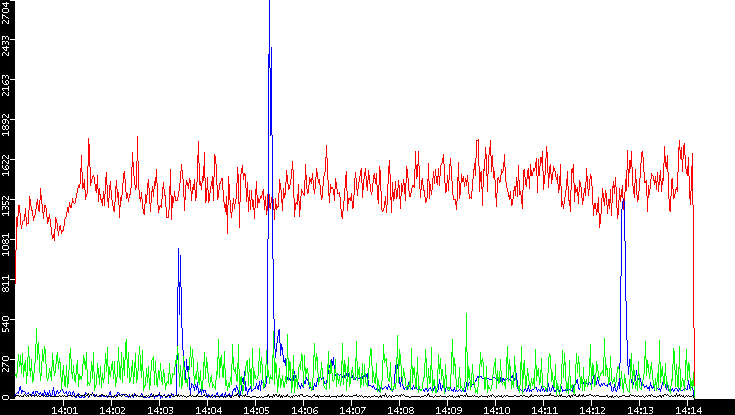This screenshot has height=415, width=735.
Task: Click the 14:08 time axis label
Action: [401, 410]
